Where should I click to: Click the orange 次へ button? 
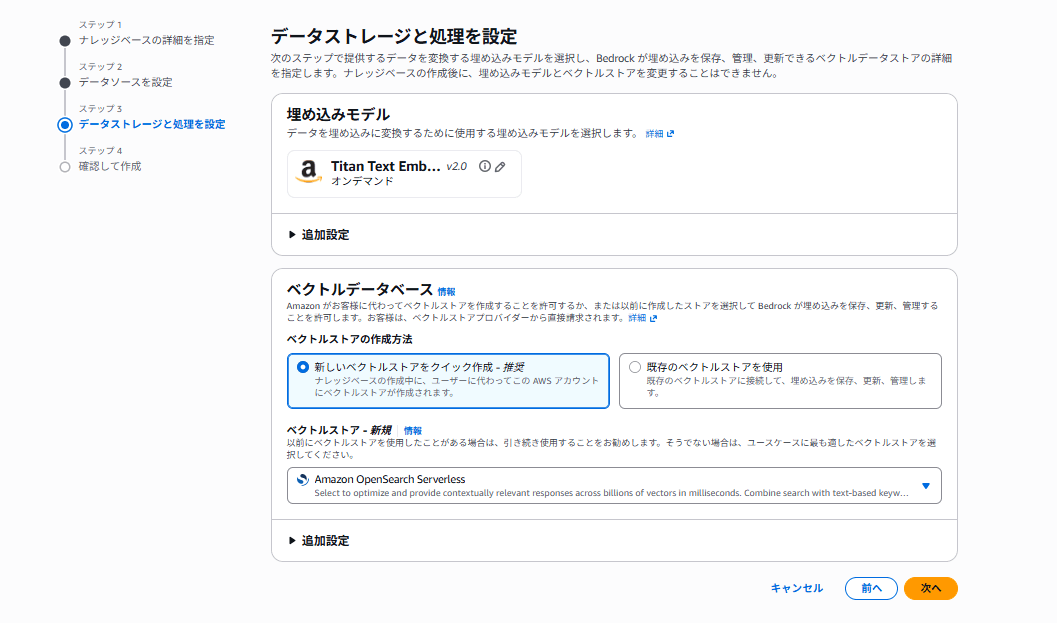[930, 588]
